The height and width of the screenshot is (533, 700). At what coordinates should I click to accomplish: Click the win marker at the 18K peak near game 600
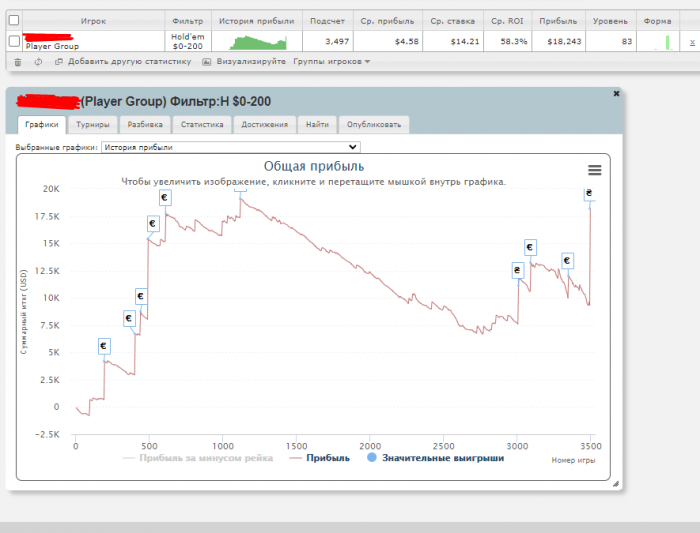[x=165, y=198]
